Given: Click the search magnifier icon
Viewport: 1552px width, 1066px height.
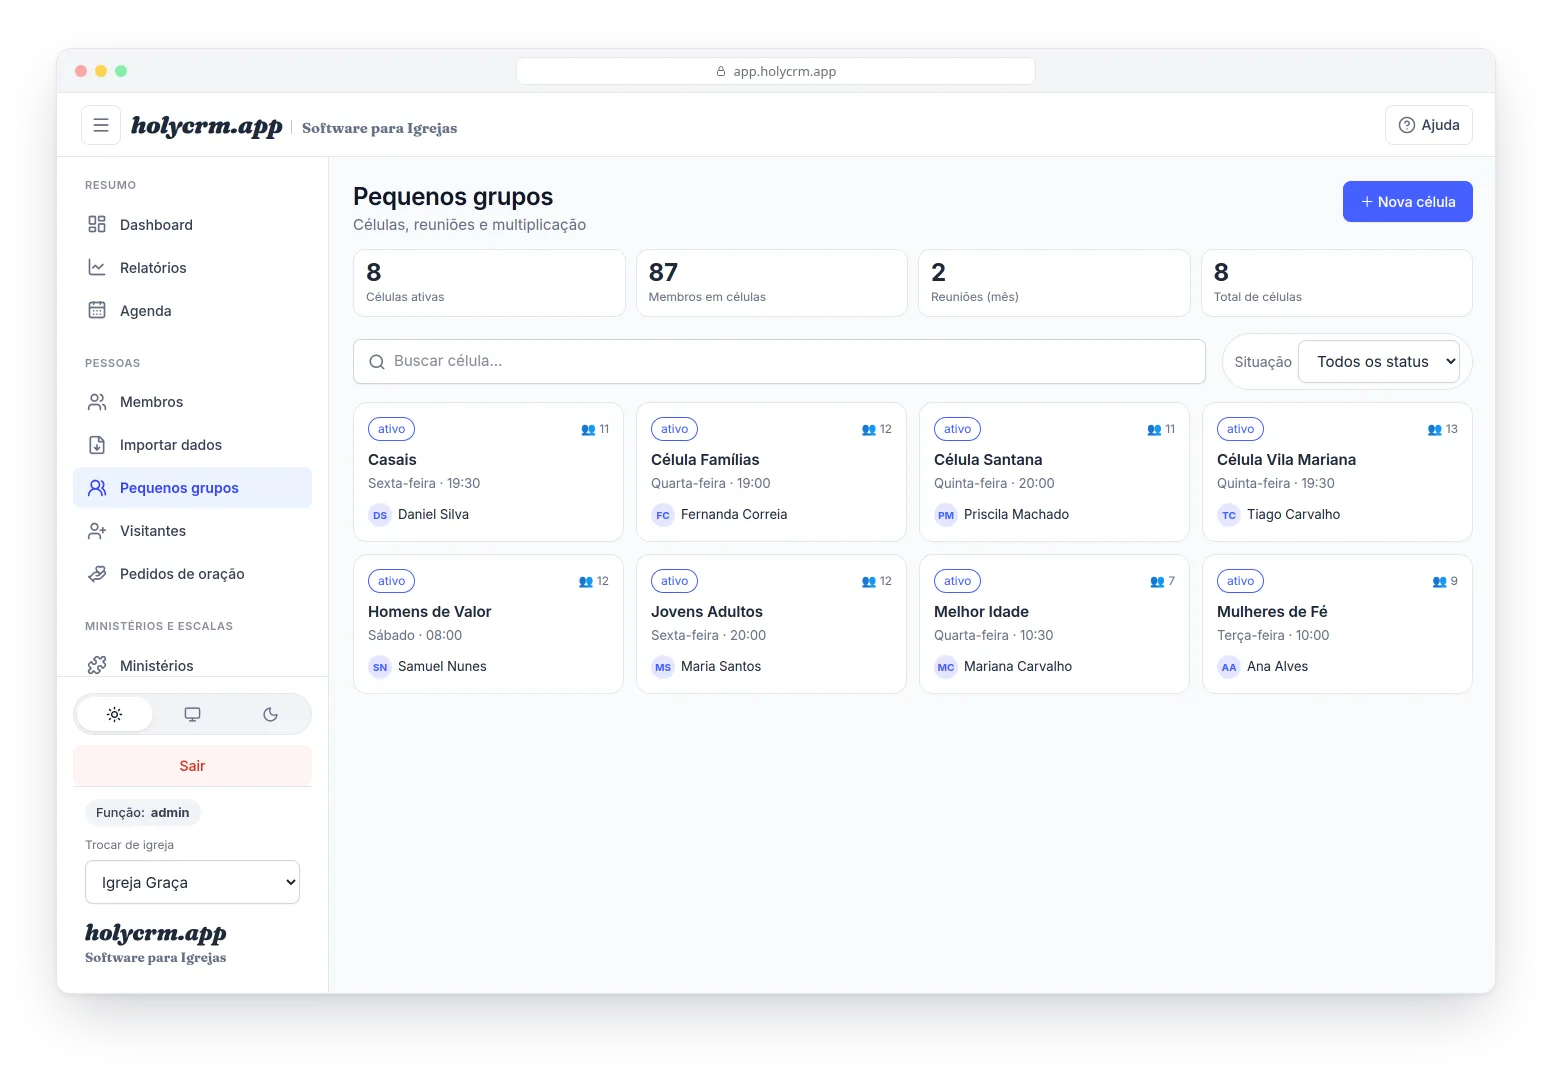Looking at the screenshot, I should [377, 362].
